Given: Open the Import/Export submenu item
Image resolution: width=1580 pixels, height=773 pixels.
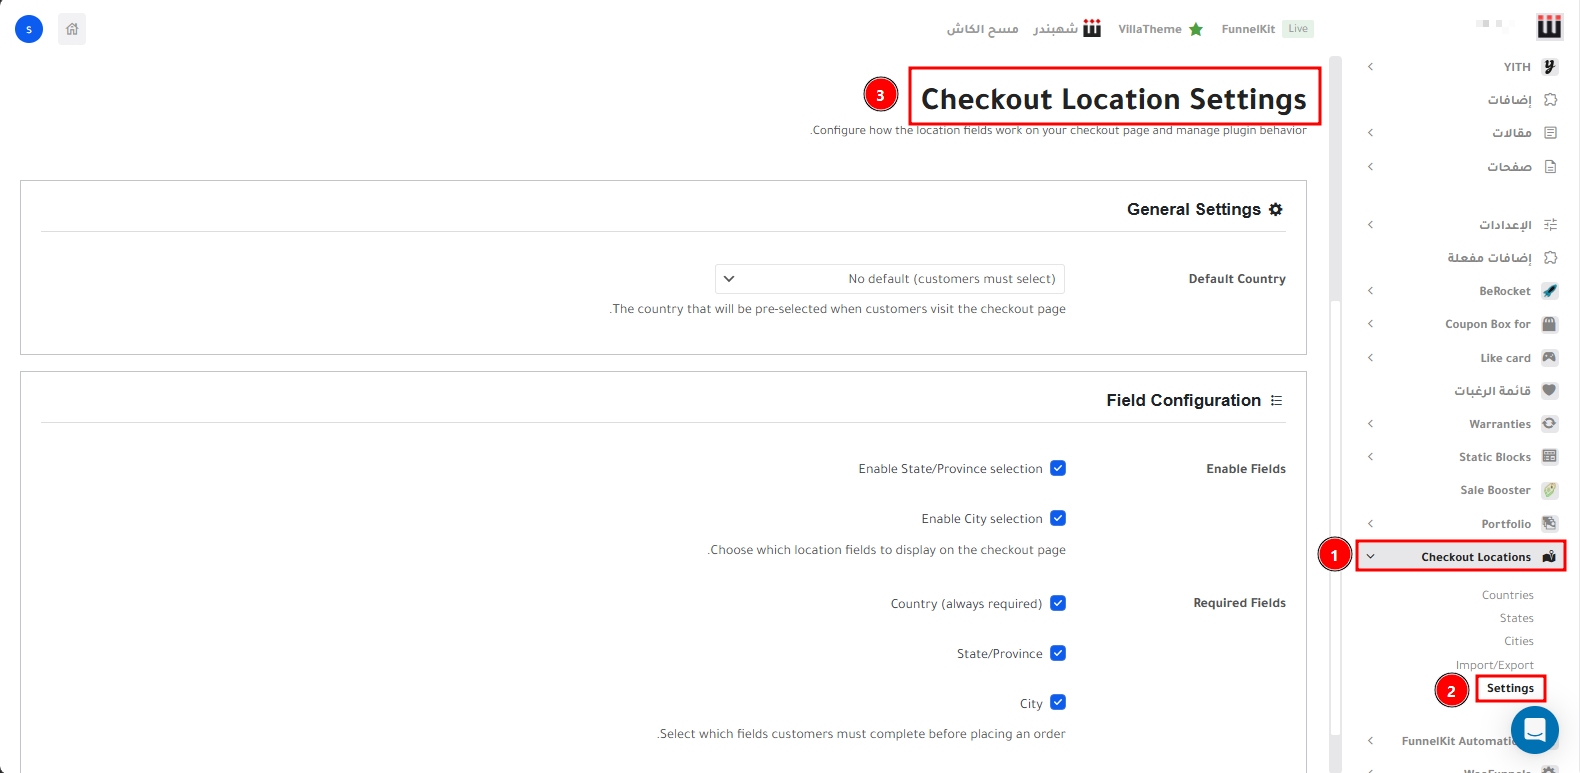Looking at the screenshot, I should (x=1494, y=665).
